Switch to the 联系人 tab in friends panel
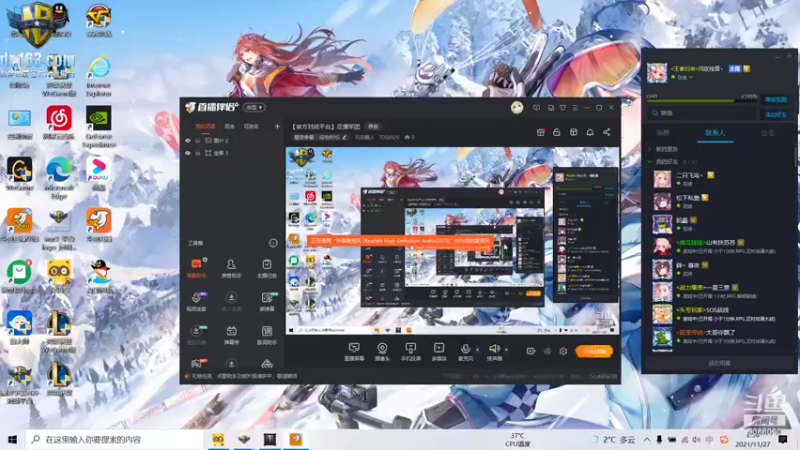The width and height of the screenshot is (800, 450). 715,132
